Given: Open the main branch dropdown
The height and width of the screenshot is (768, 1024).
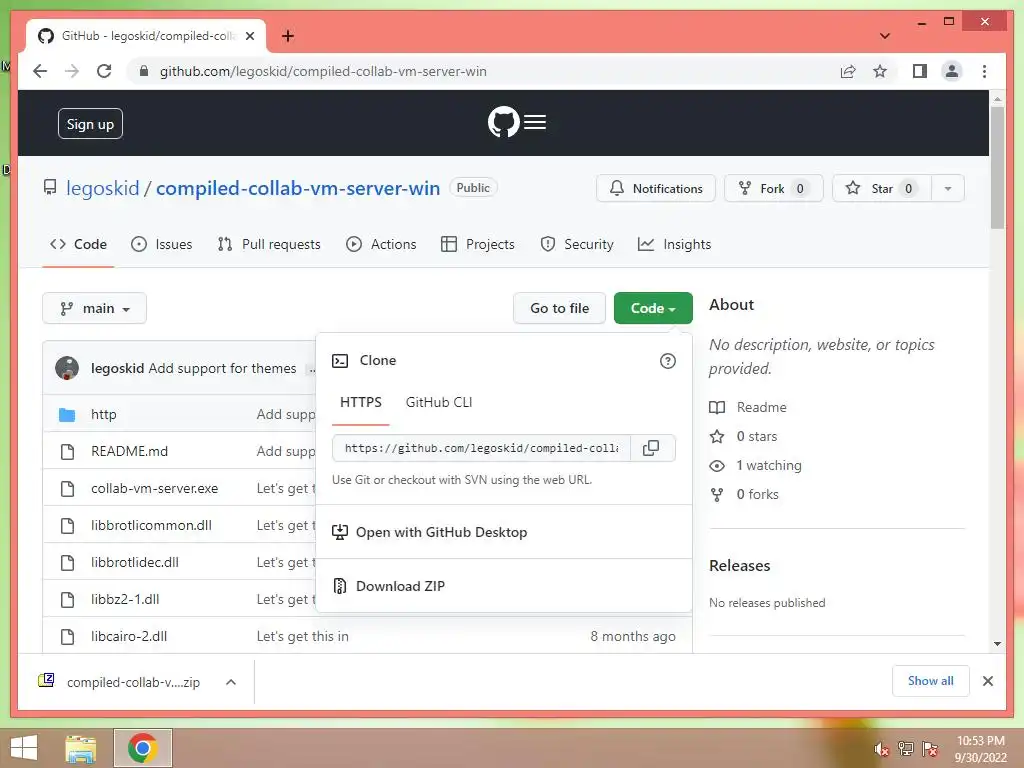Looking at the screenshot, I should [95, 308].
